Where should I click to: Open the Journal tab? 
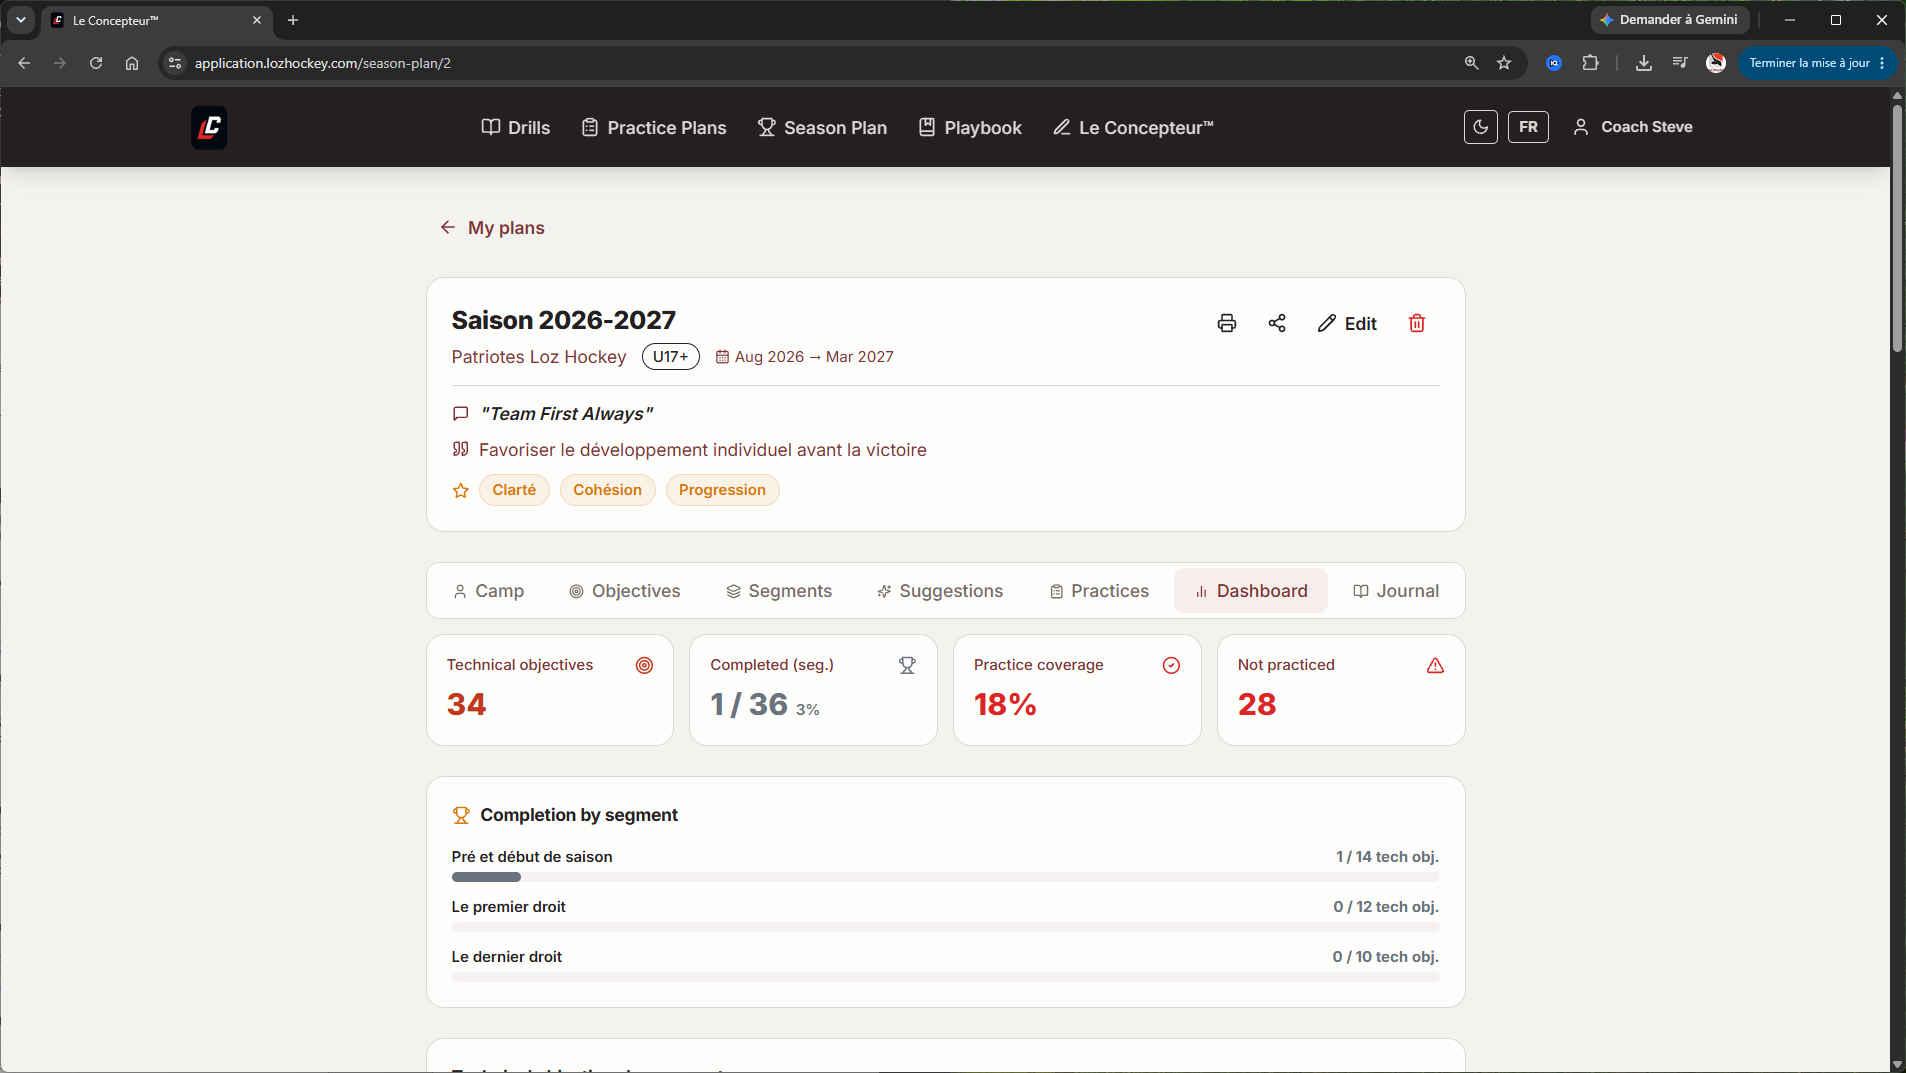pyautogui.click(x=1396, y=591)
